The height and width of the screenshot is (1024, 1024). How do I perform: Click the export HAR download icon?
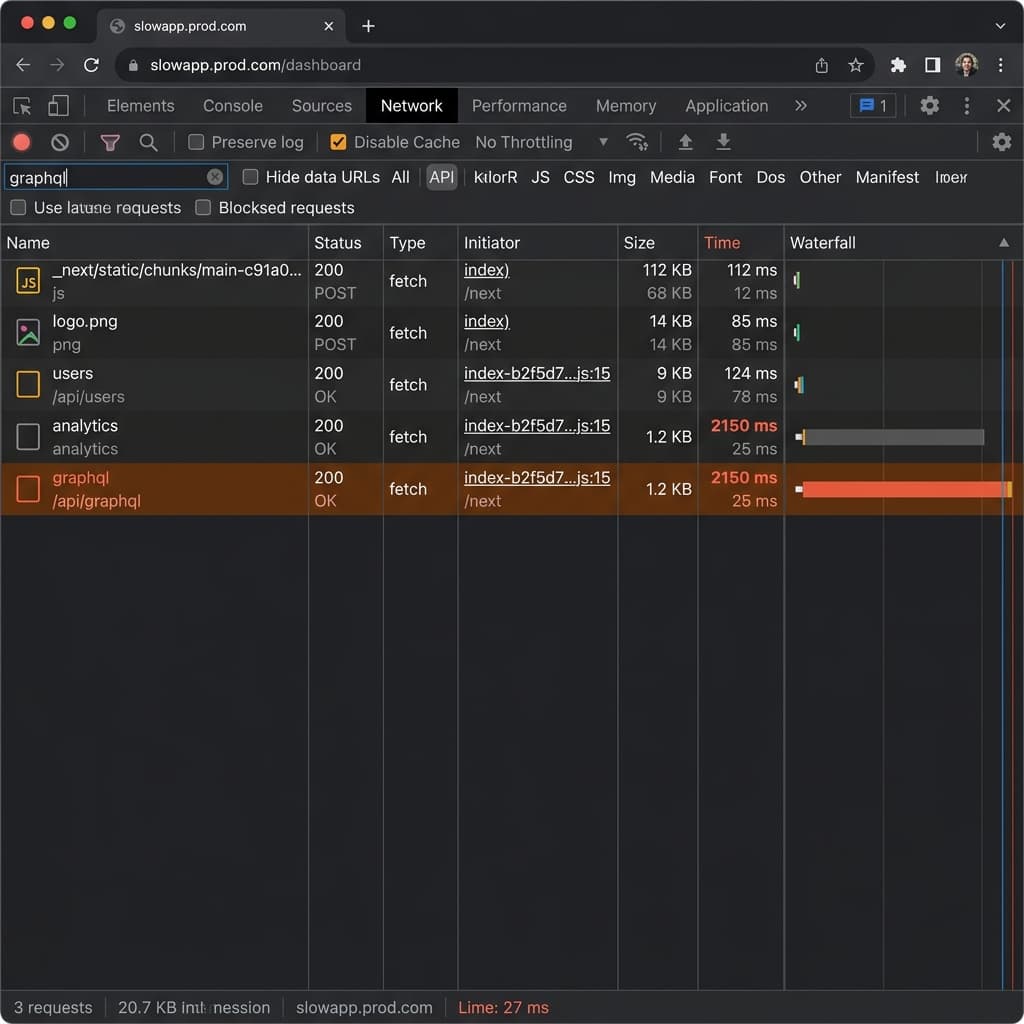click(723, 142)
